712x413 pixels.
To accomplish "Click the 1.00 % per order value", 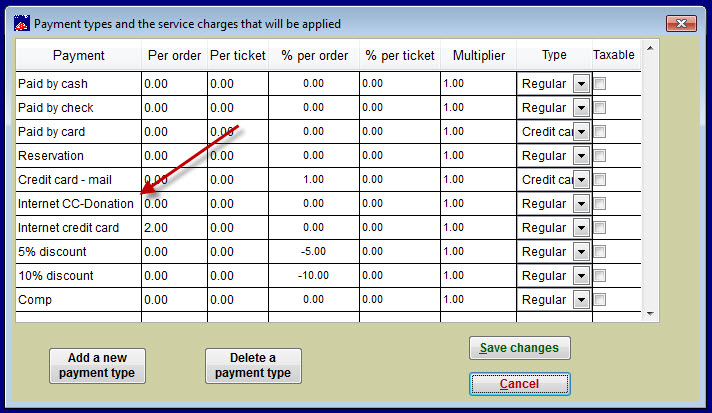I will click(313, 180).
